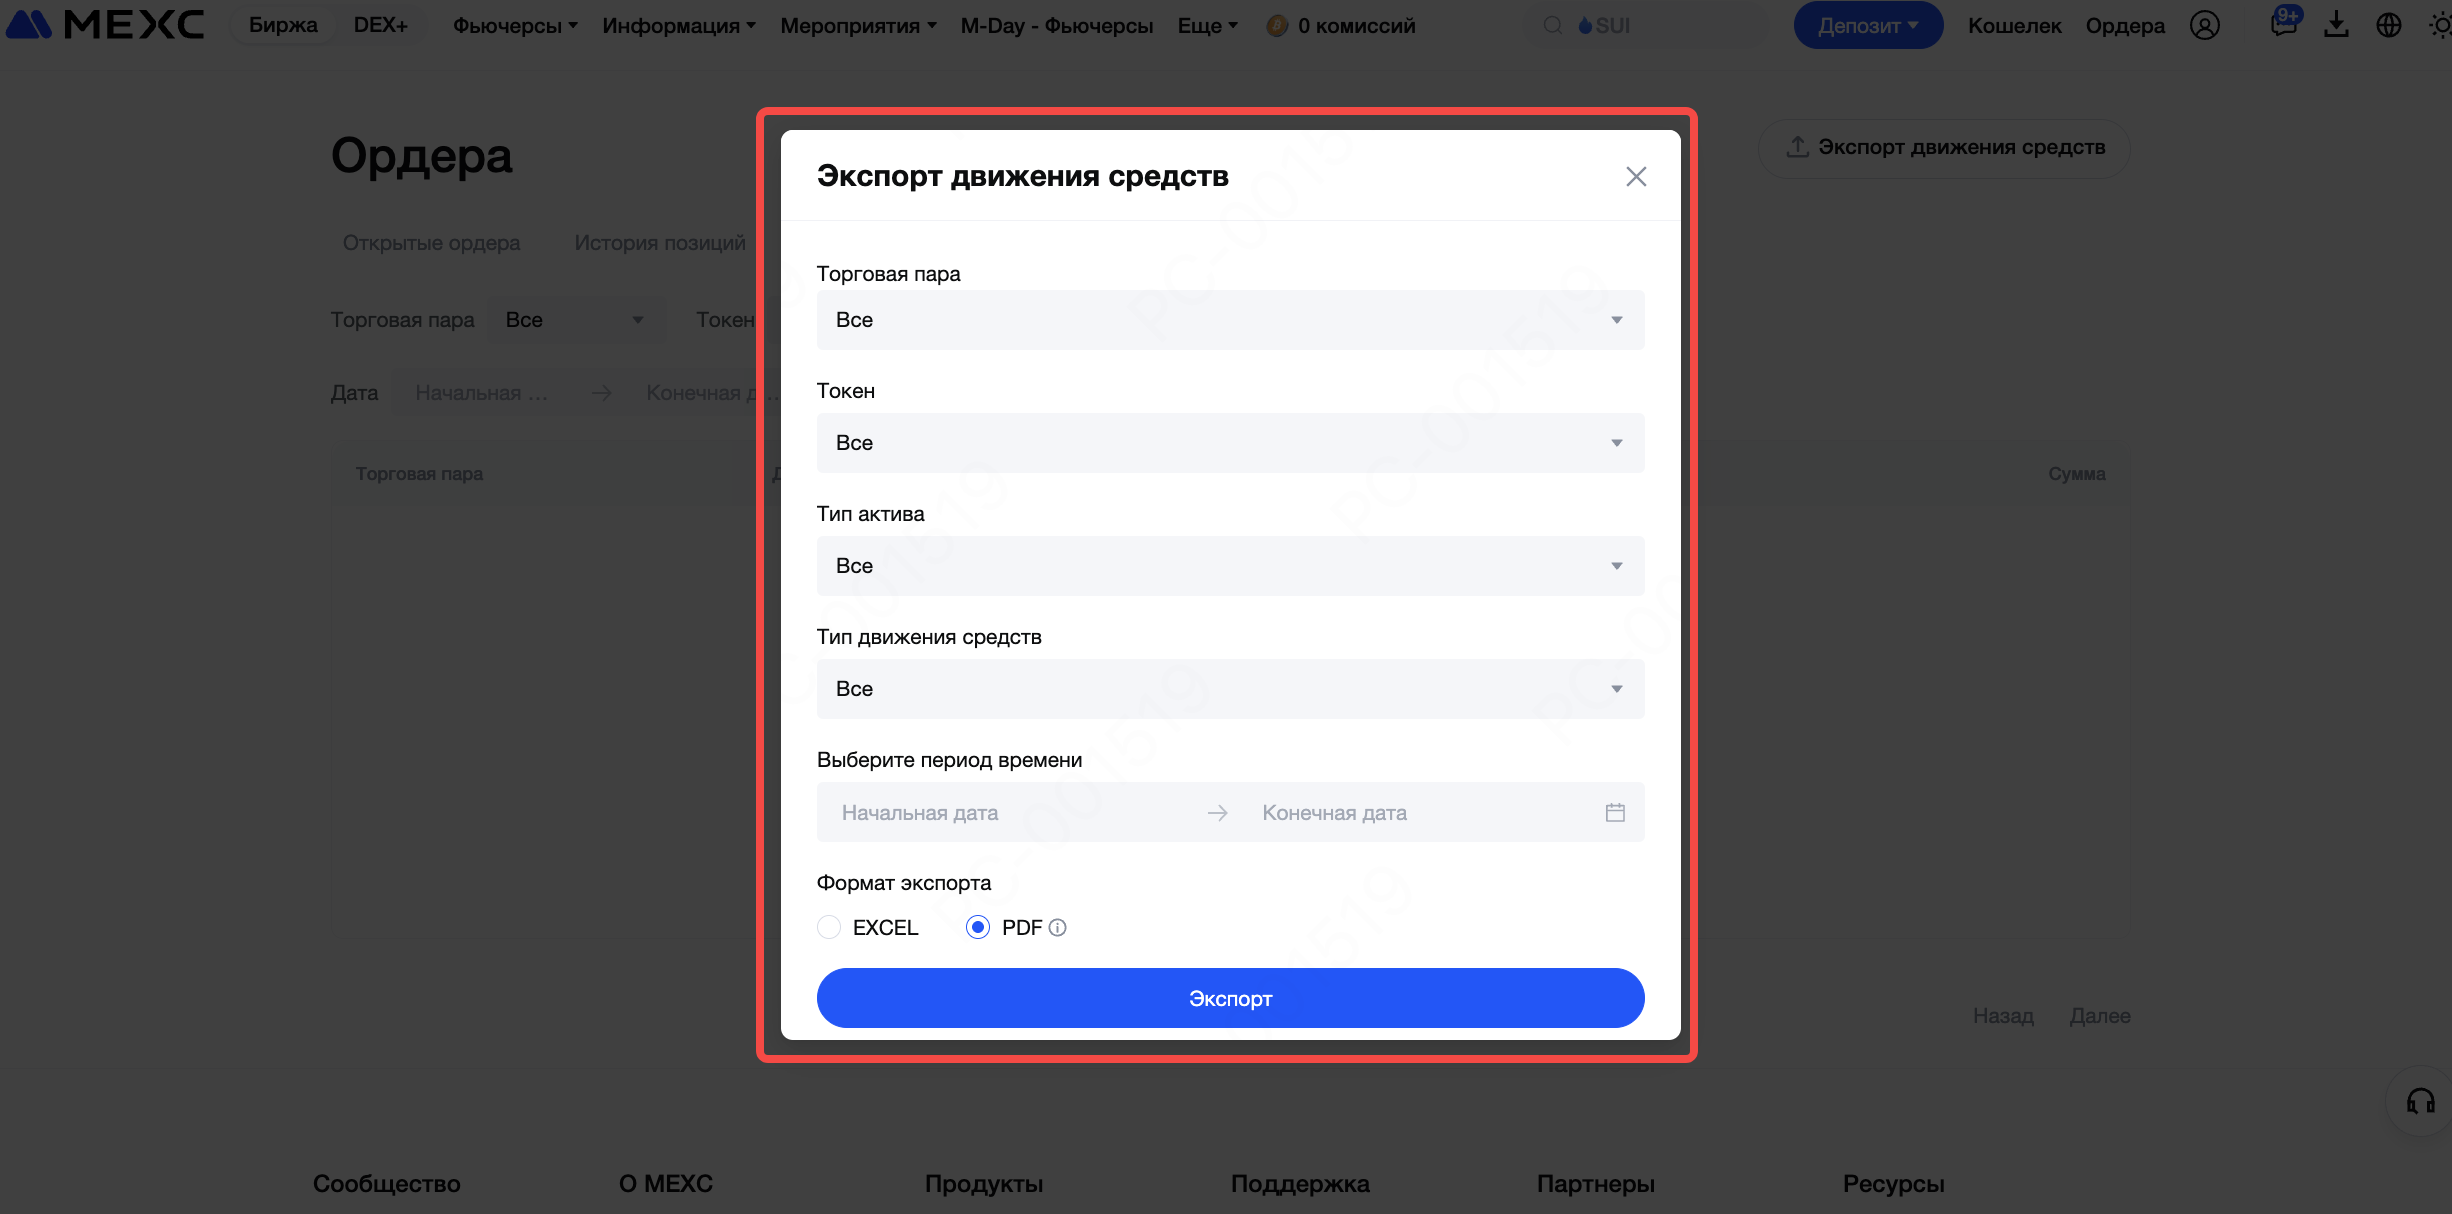The width and height of the screenshot is (2452, 1214).
Task: Click the download app icon
Action: [2336, 25]
